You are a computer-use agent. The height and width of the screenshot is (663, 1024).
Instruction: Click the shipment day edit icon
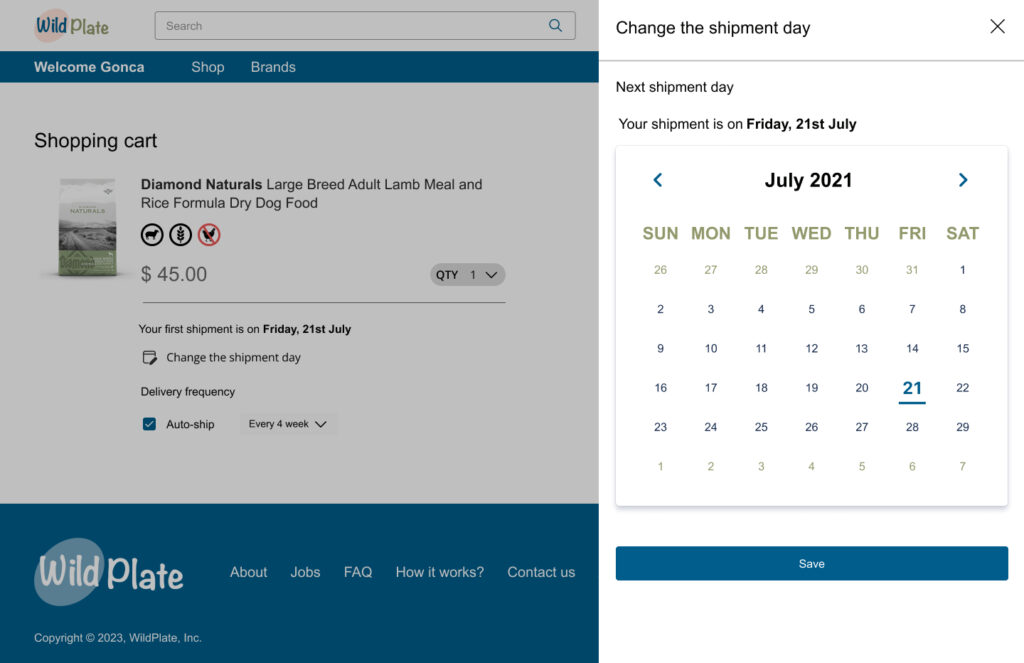pos(150,357)
